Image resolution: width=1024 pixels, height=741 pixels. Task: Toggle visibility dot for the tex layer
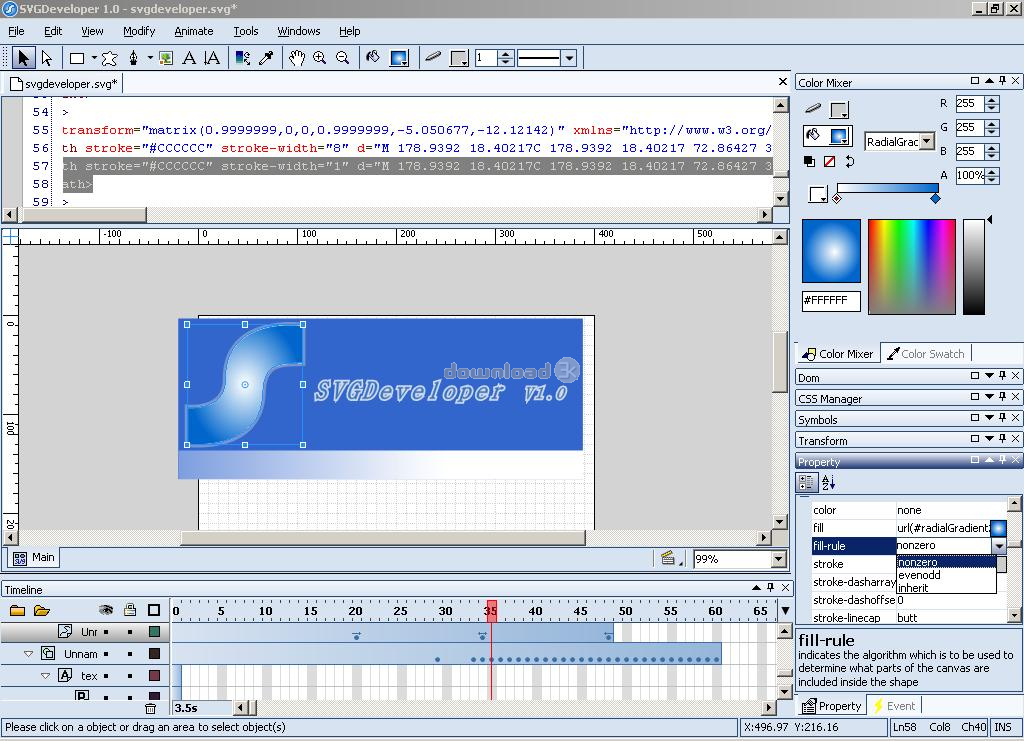coord(106,676)
